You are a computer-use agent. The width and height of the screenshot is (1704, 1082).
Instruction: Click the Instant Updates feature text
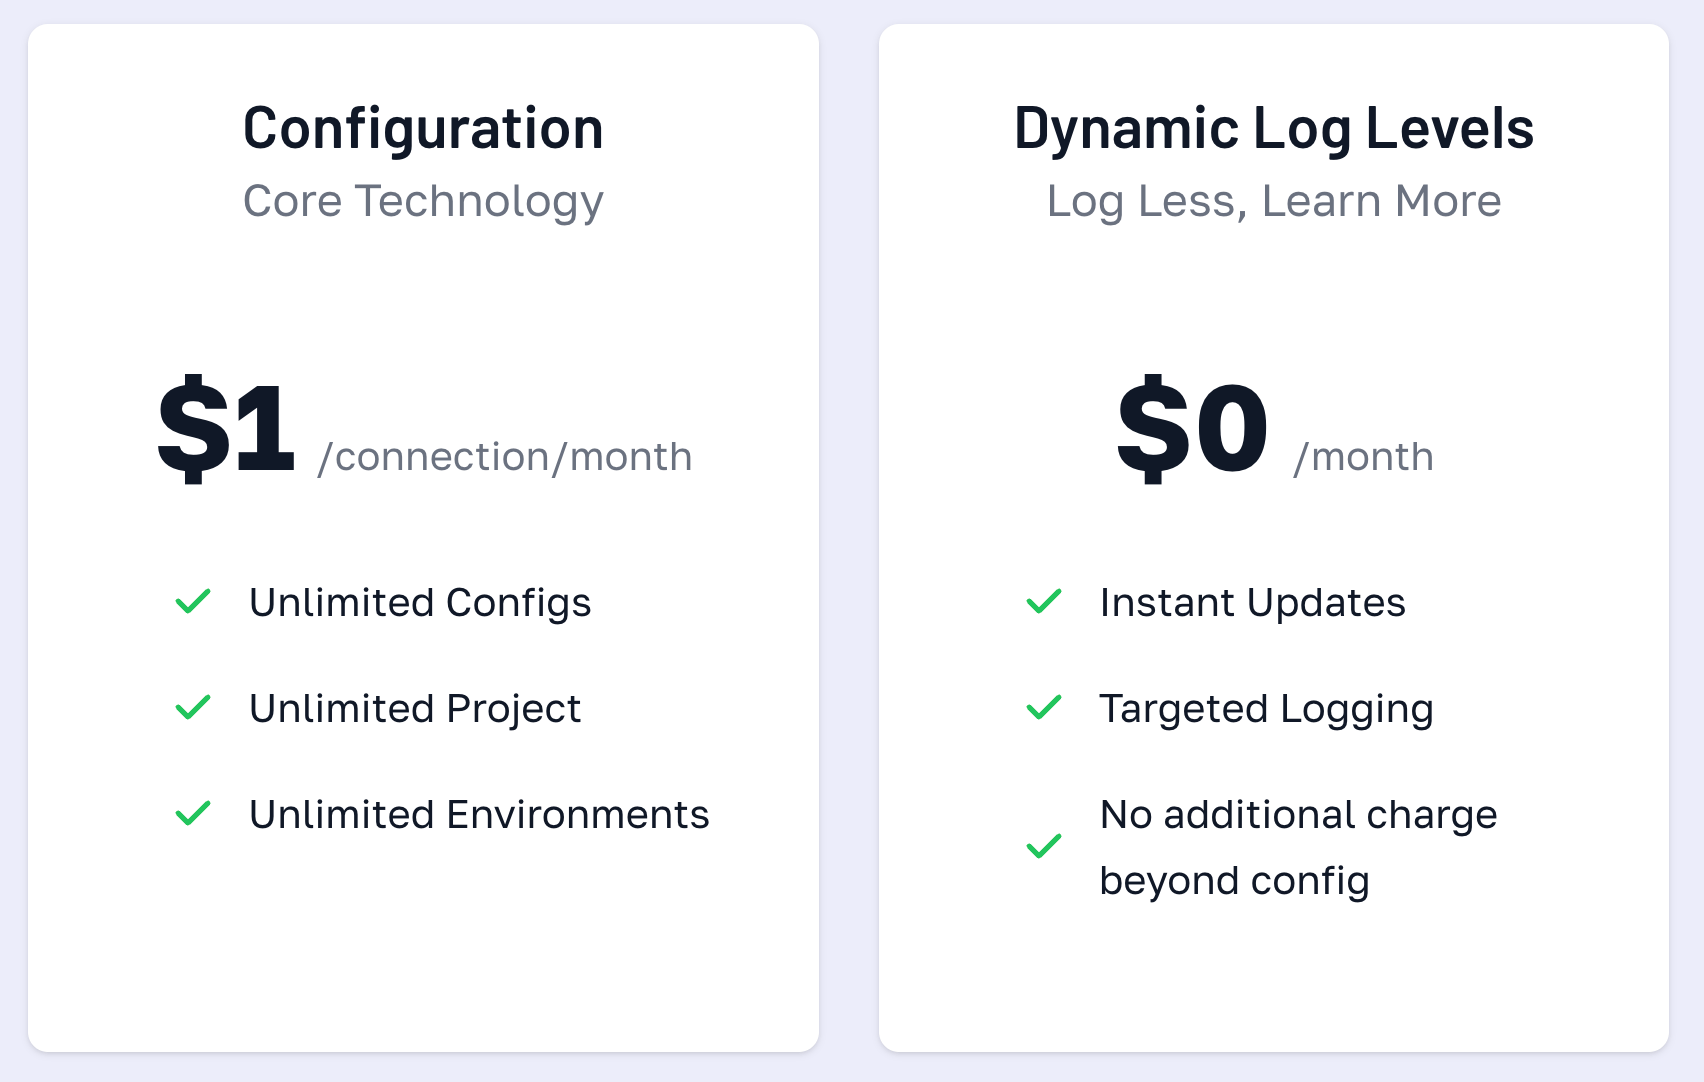coord(1253,603)
